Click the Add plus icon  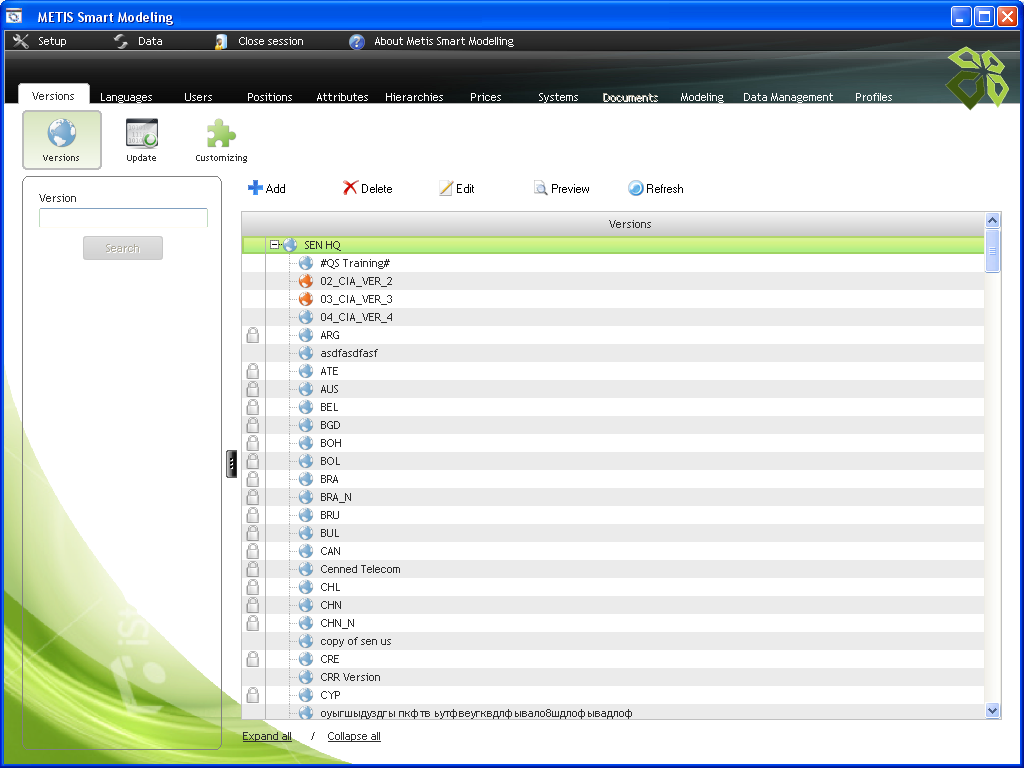tap(255, 188)
